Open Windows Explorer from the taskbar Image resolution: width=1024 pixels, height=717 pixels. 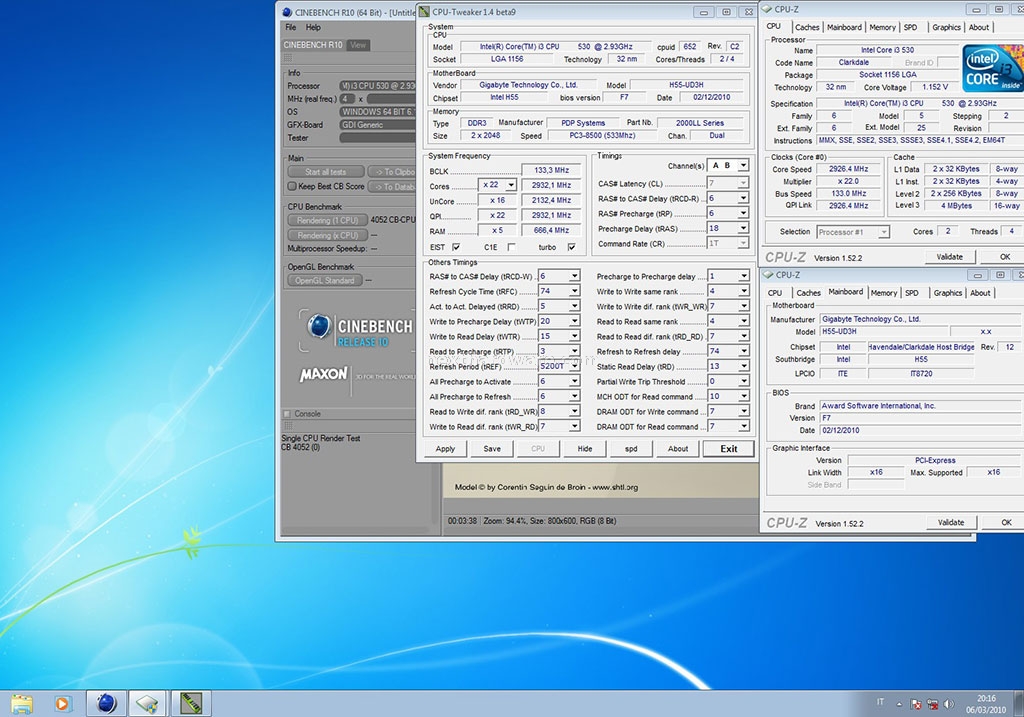22,703
